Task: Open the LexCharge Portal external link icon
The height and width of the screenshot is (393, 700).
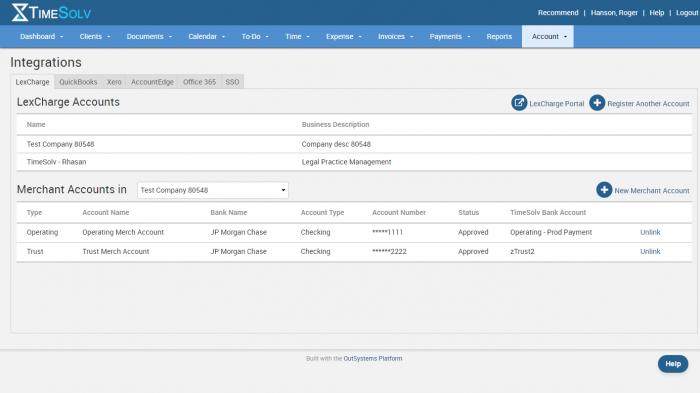Action: click(519, 103)
